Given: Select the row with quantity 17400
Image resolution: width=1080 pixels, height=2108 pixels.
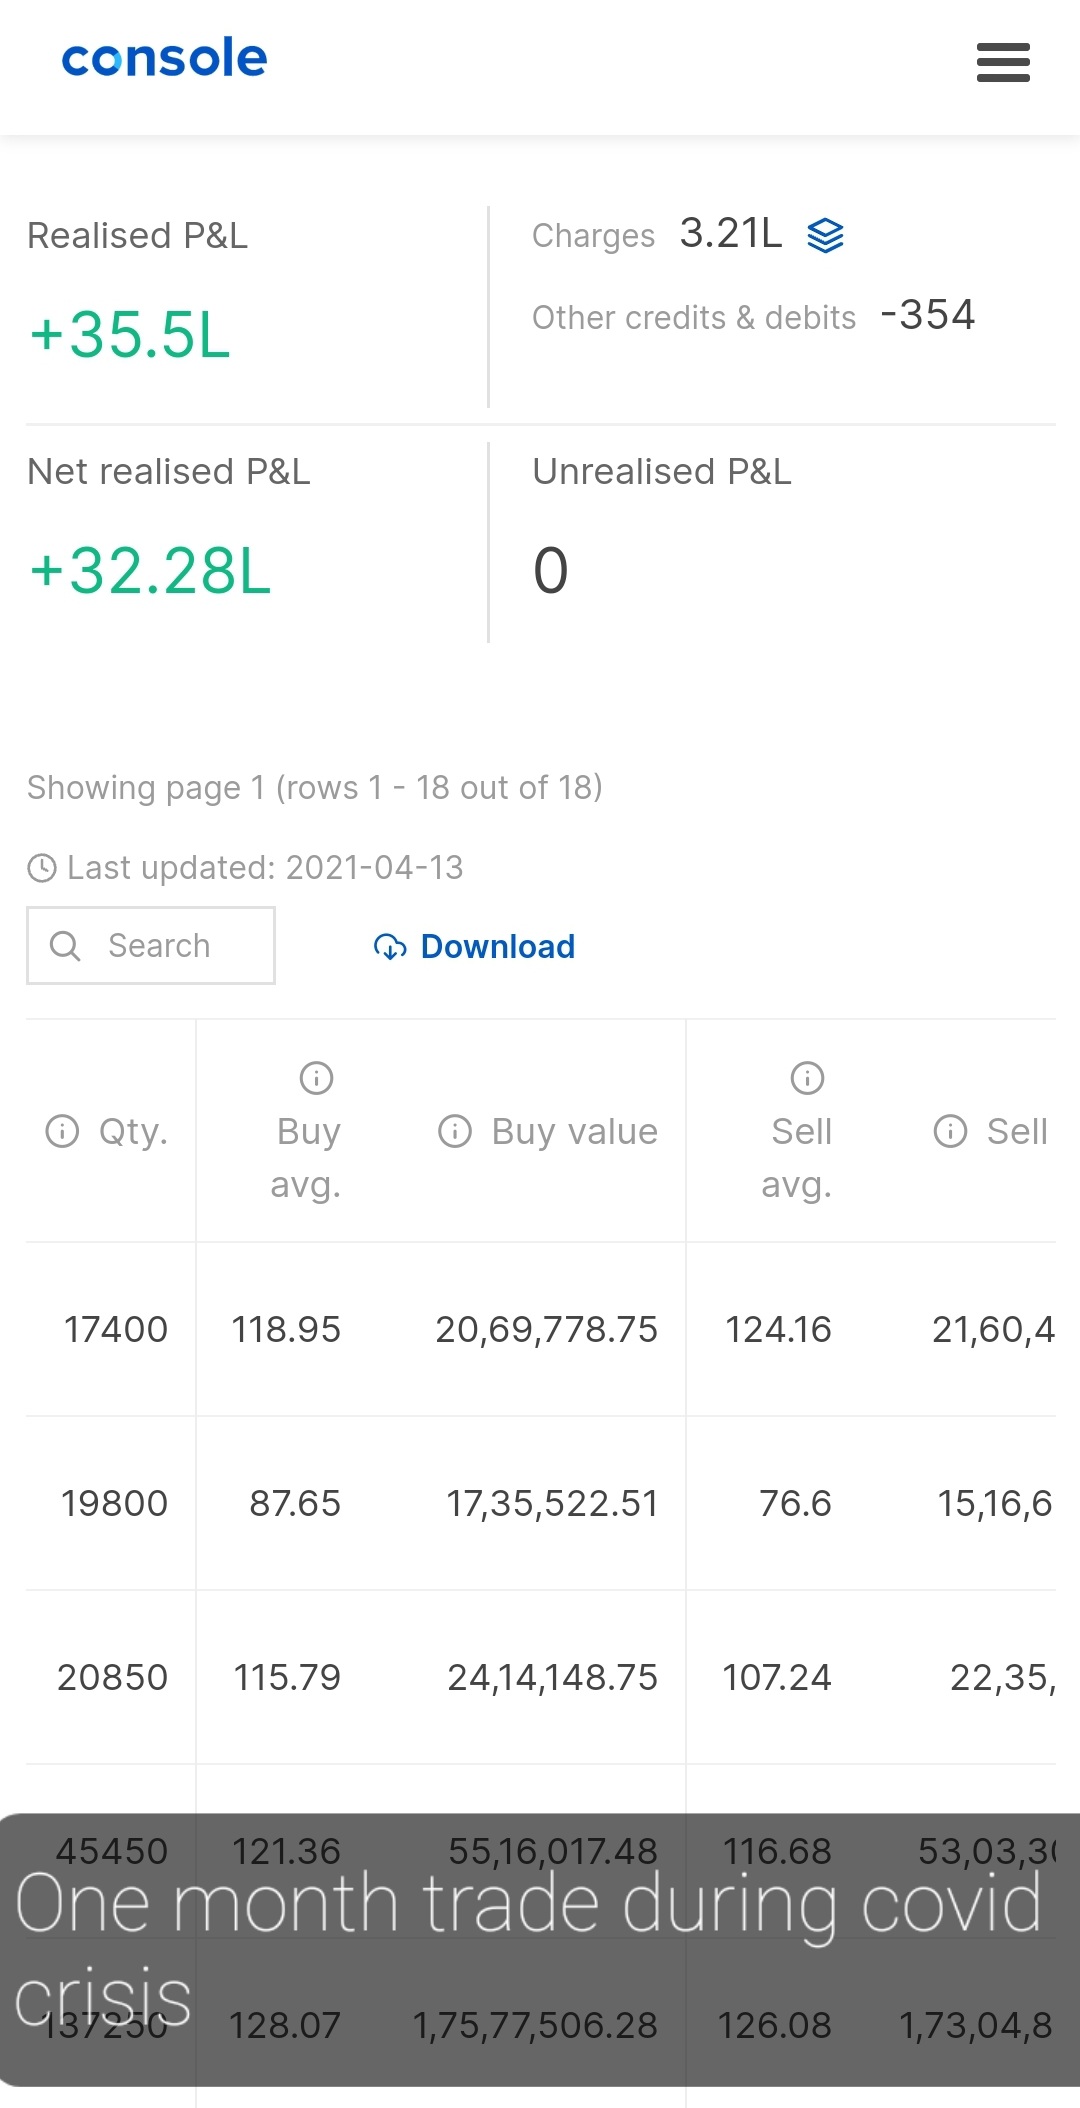Looking at the screenshot, I should (116, 1329).
